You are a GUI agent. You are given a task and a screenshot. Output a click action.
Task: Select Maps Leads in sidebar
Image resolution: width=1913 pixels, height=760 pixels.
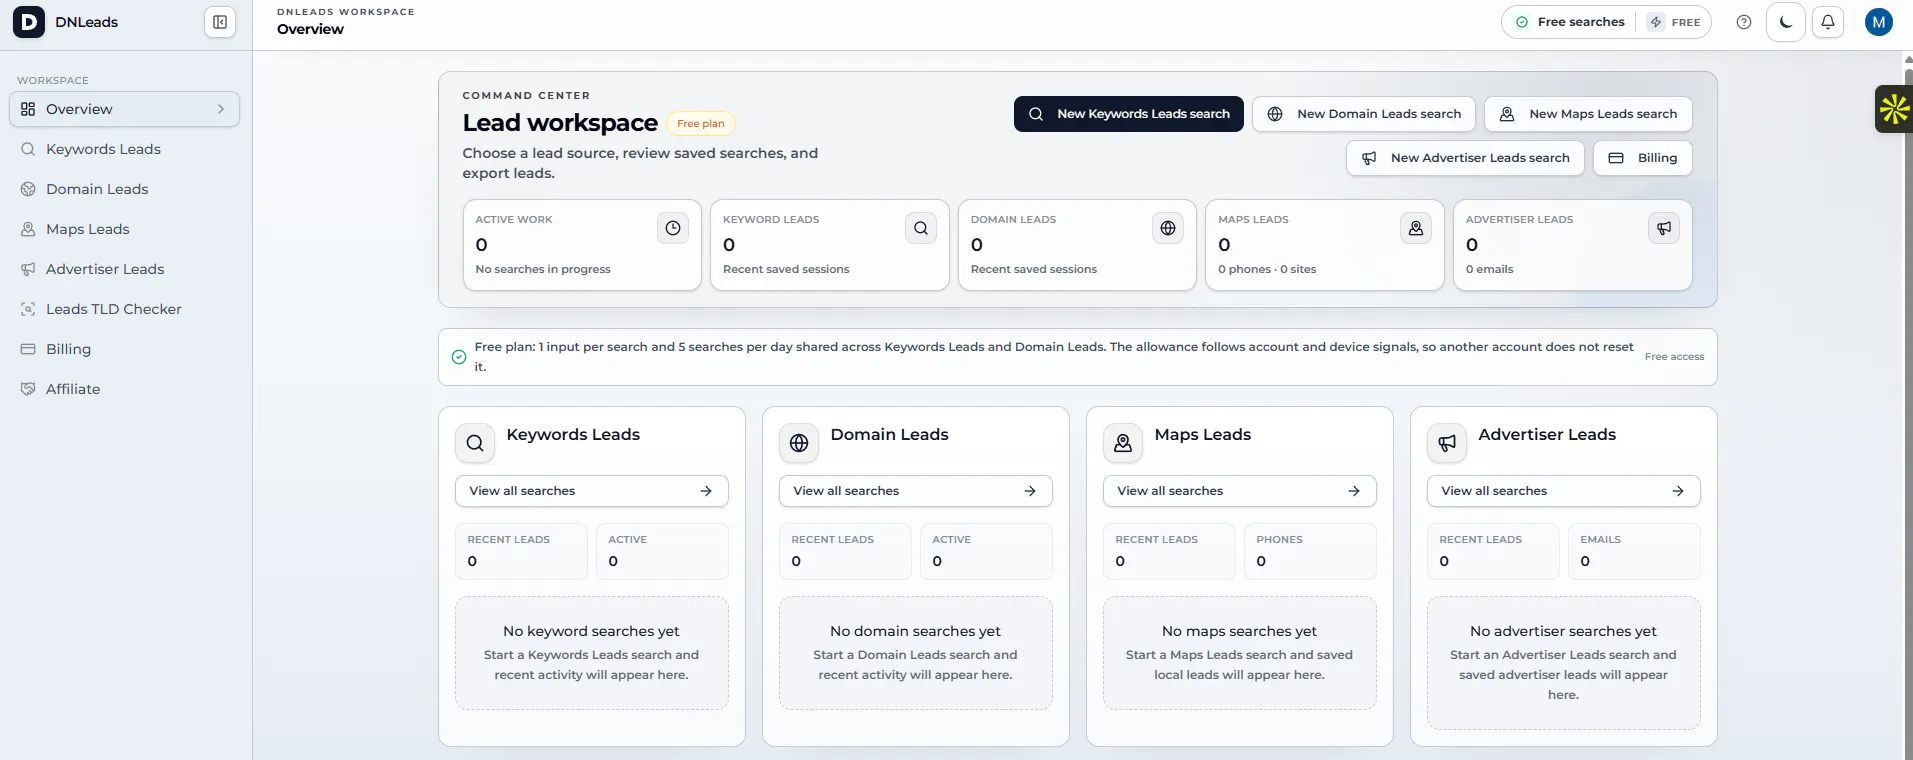pos(124,229)
